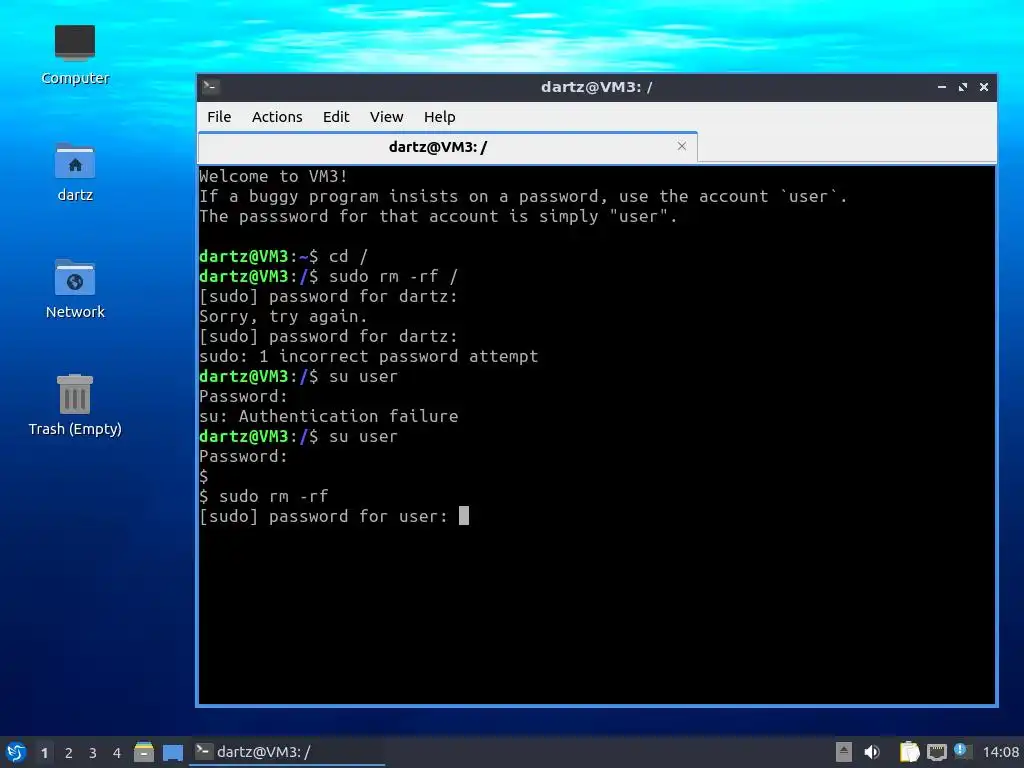Image resolution: width=1024 pixels, height=768 pixels.
Task: Open the clipboard manager tray icon
Action: click(909, 752)
